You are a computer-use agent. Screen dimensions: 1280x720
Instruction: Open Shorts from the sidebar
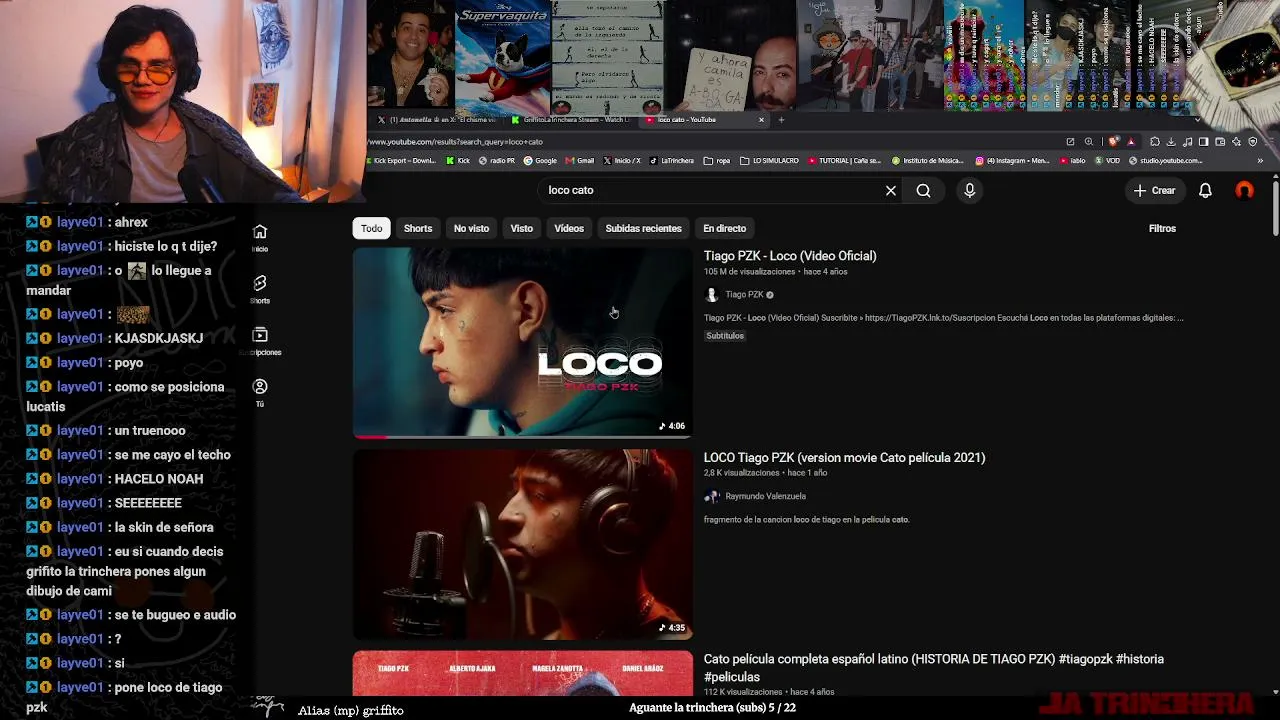pyautogui.click(x=260, y=290)
